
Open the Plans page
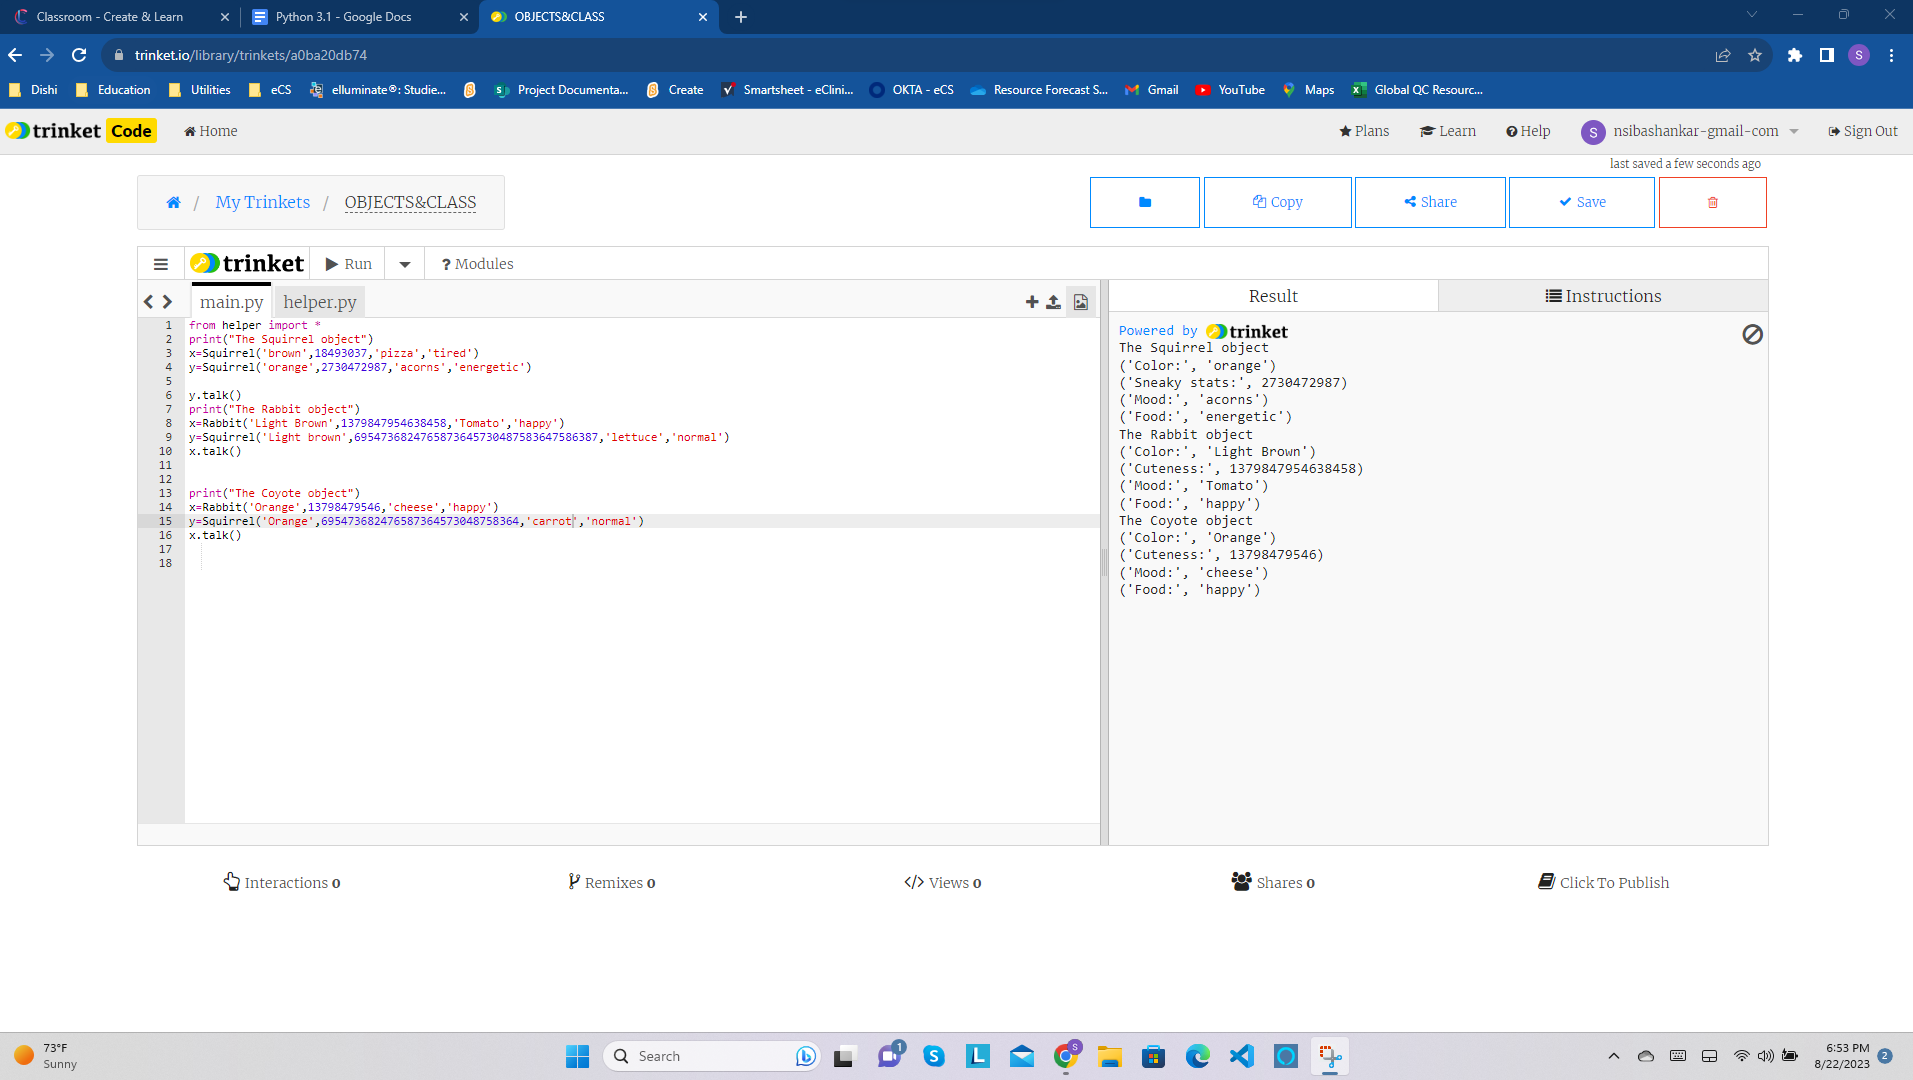coord(1364,131)
